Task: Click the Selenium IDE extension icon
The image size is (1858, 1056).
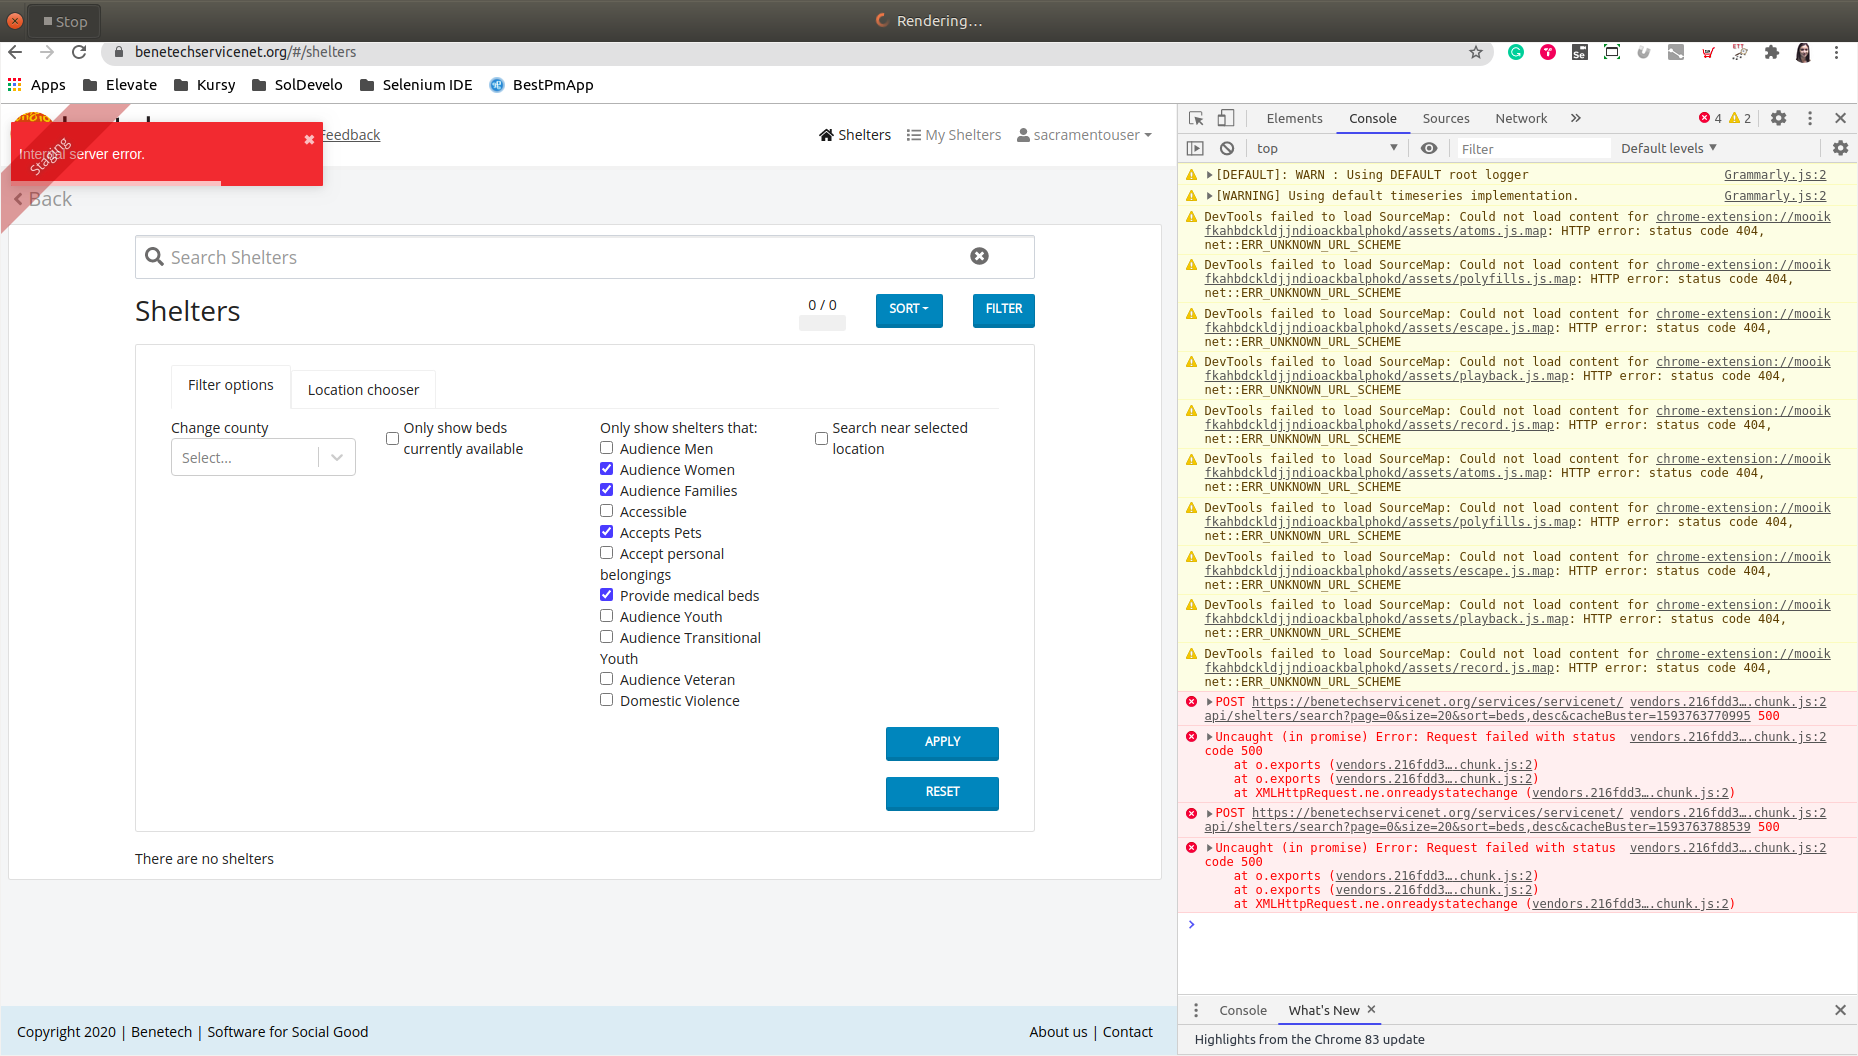Action: coord(1580,52)
